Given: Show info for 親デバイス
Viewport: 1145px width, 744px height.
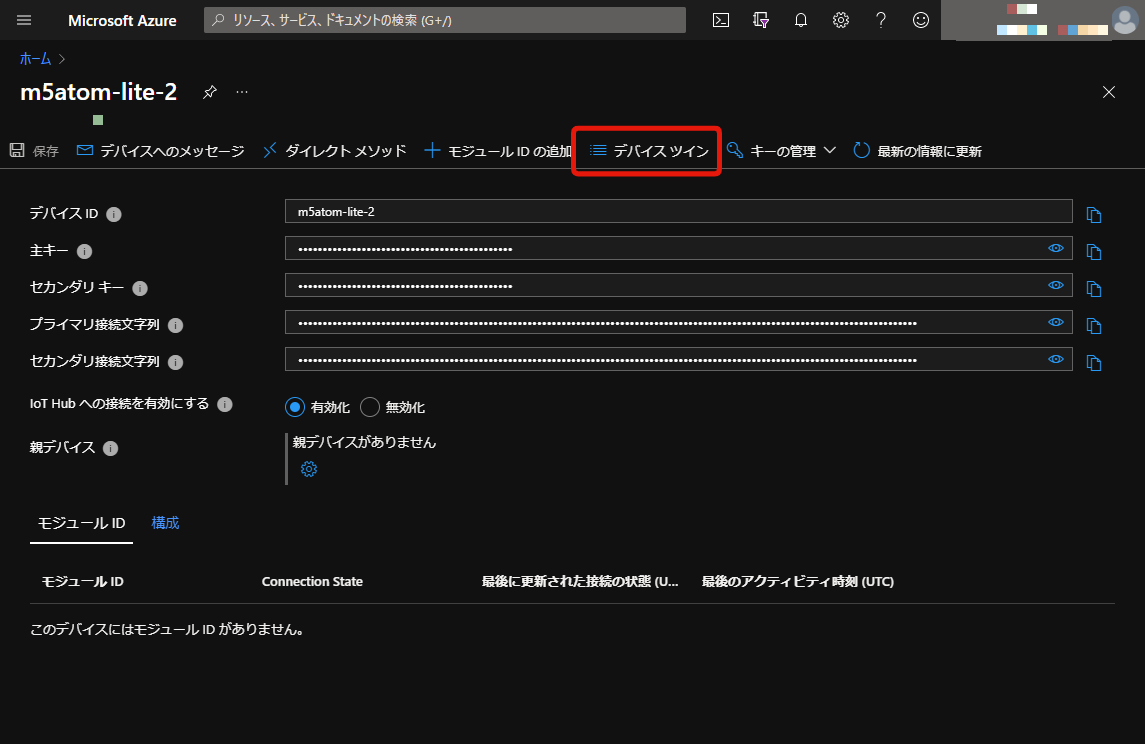Looking at the screenshot, I should [x=110, y=448].
